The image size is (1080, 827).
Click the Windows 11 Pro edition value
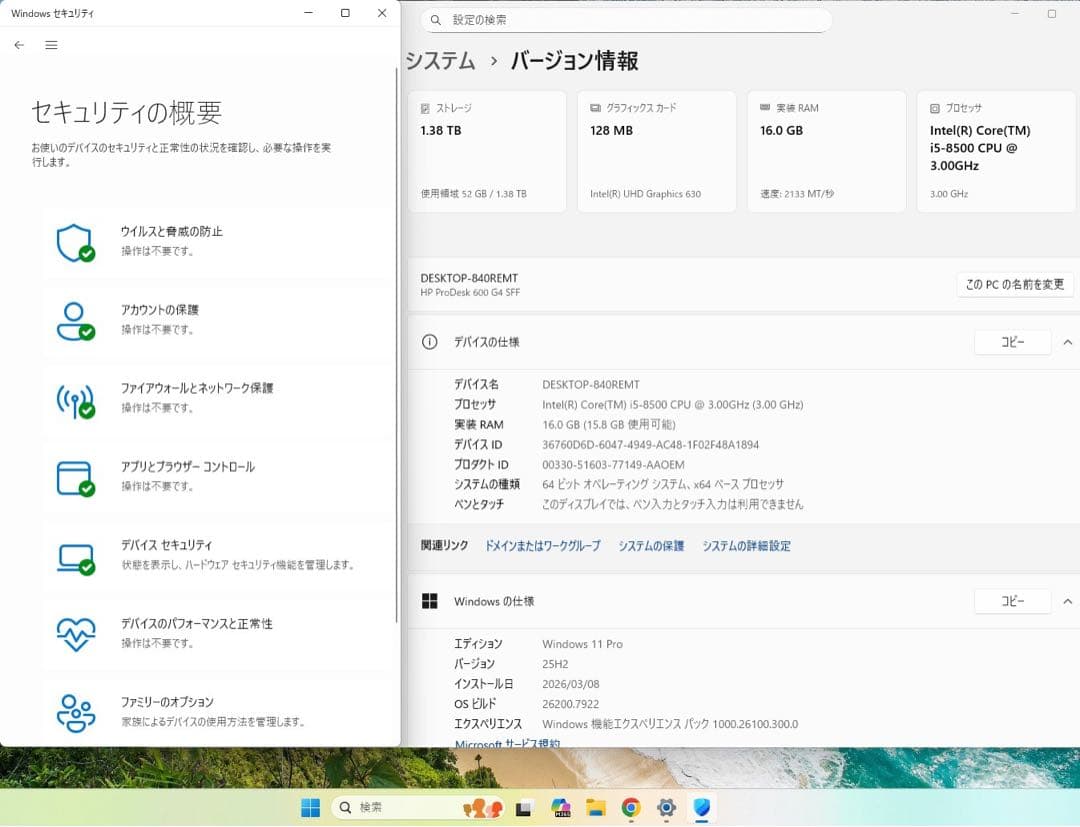(x=582, y=644)
